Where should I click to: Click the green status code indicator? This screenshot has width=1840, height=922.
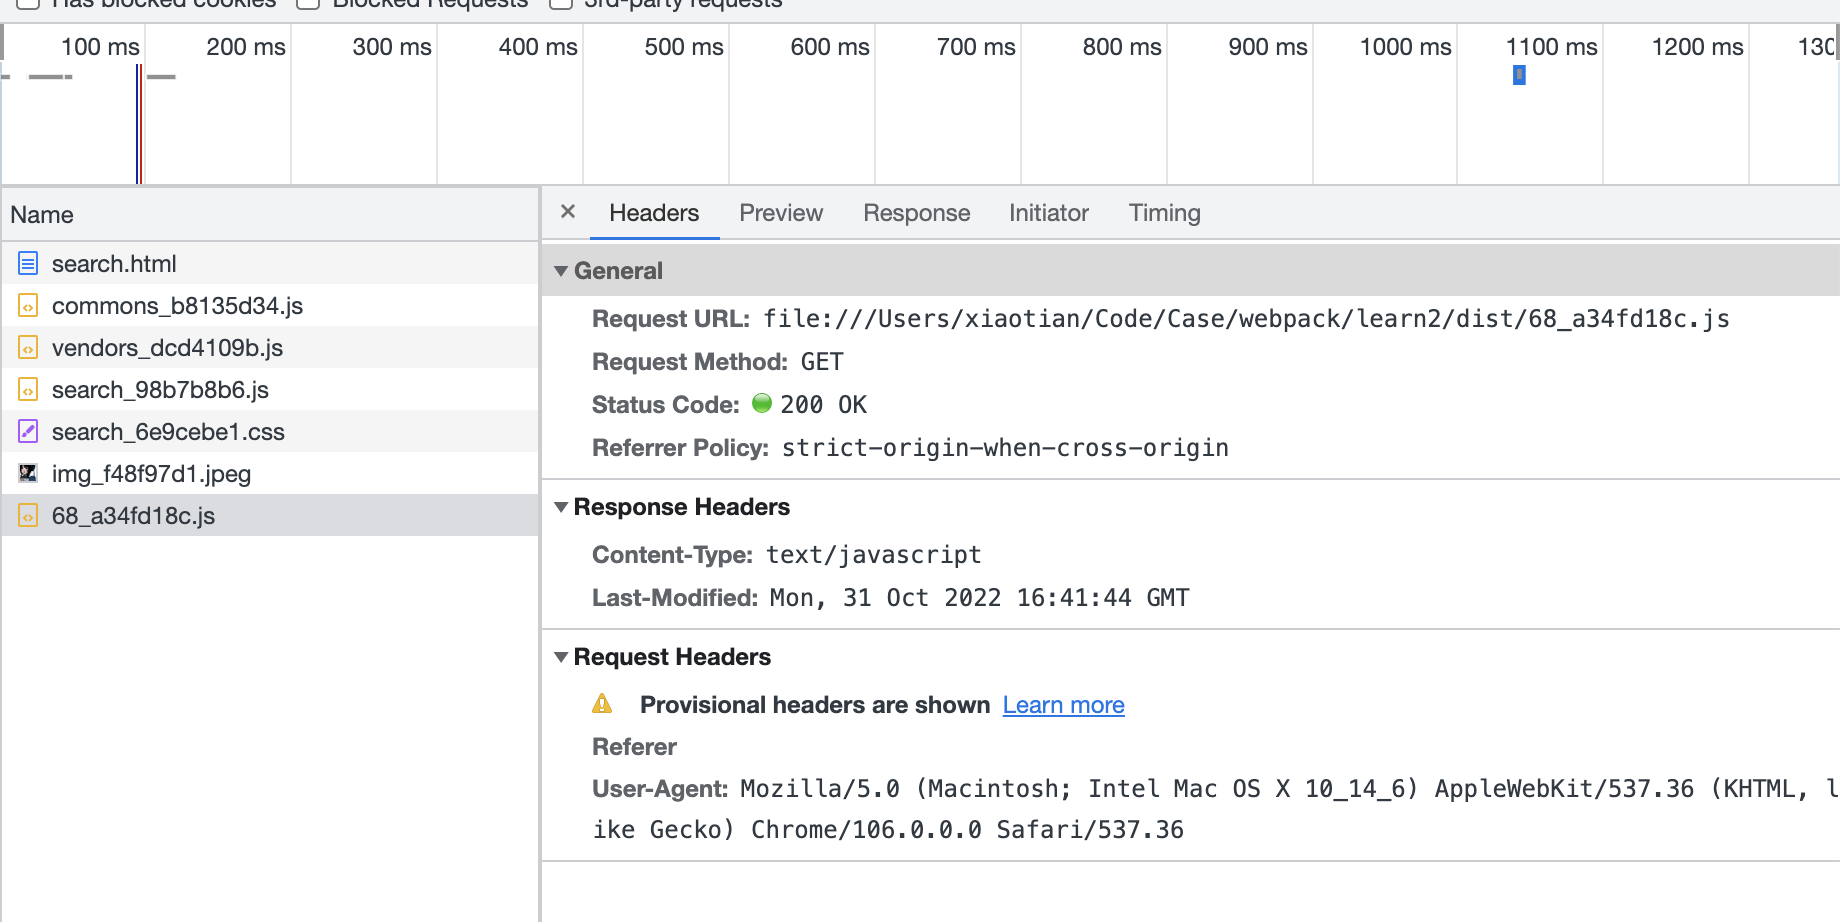(762, 403)
